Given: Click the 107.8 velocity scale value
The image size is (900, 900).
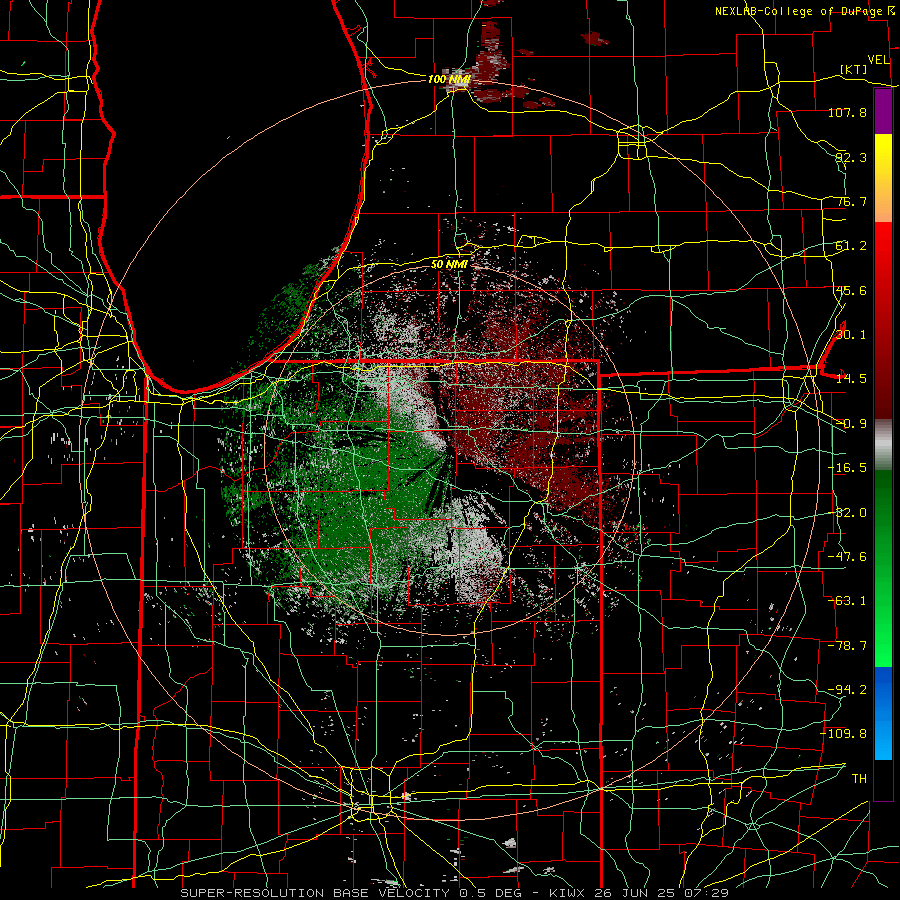Looking at the screenshot, I should pos(847,112).
